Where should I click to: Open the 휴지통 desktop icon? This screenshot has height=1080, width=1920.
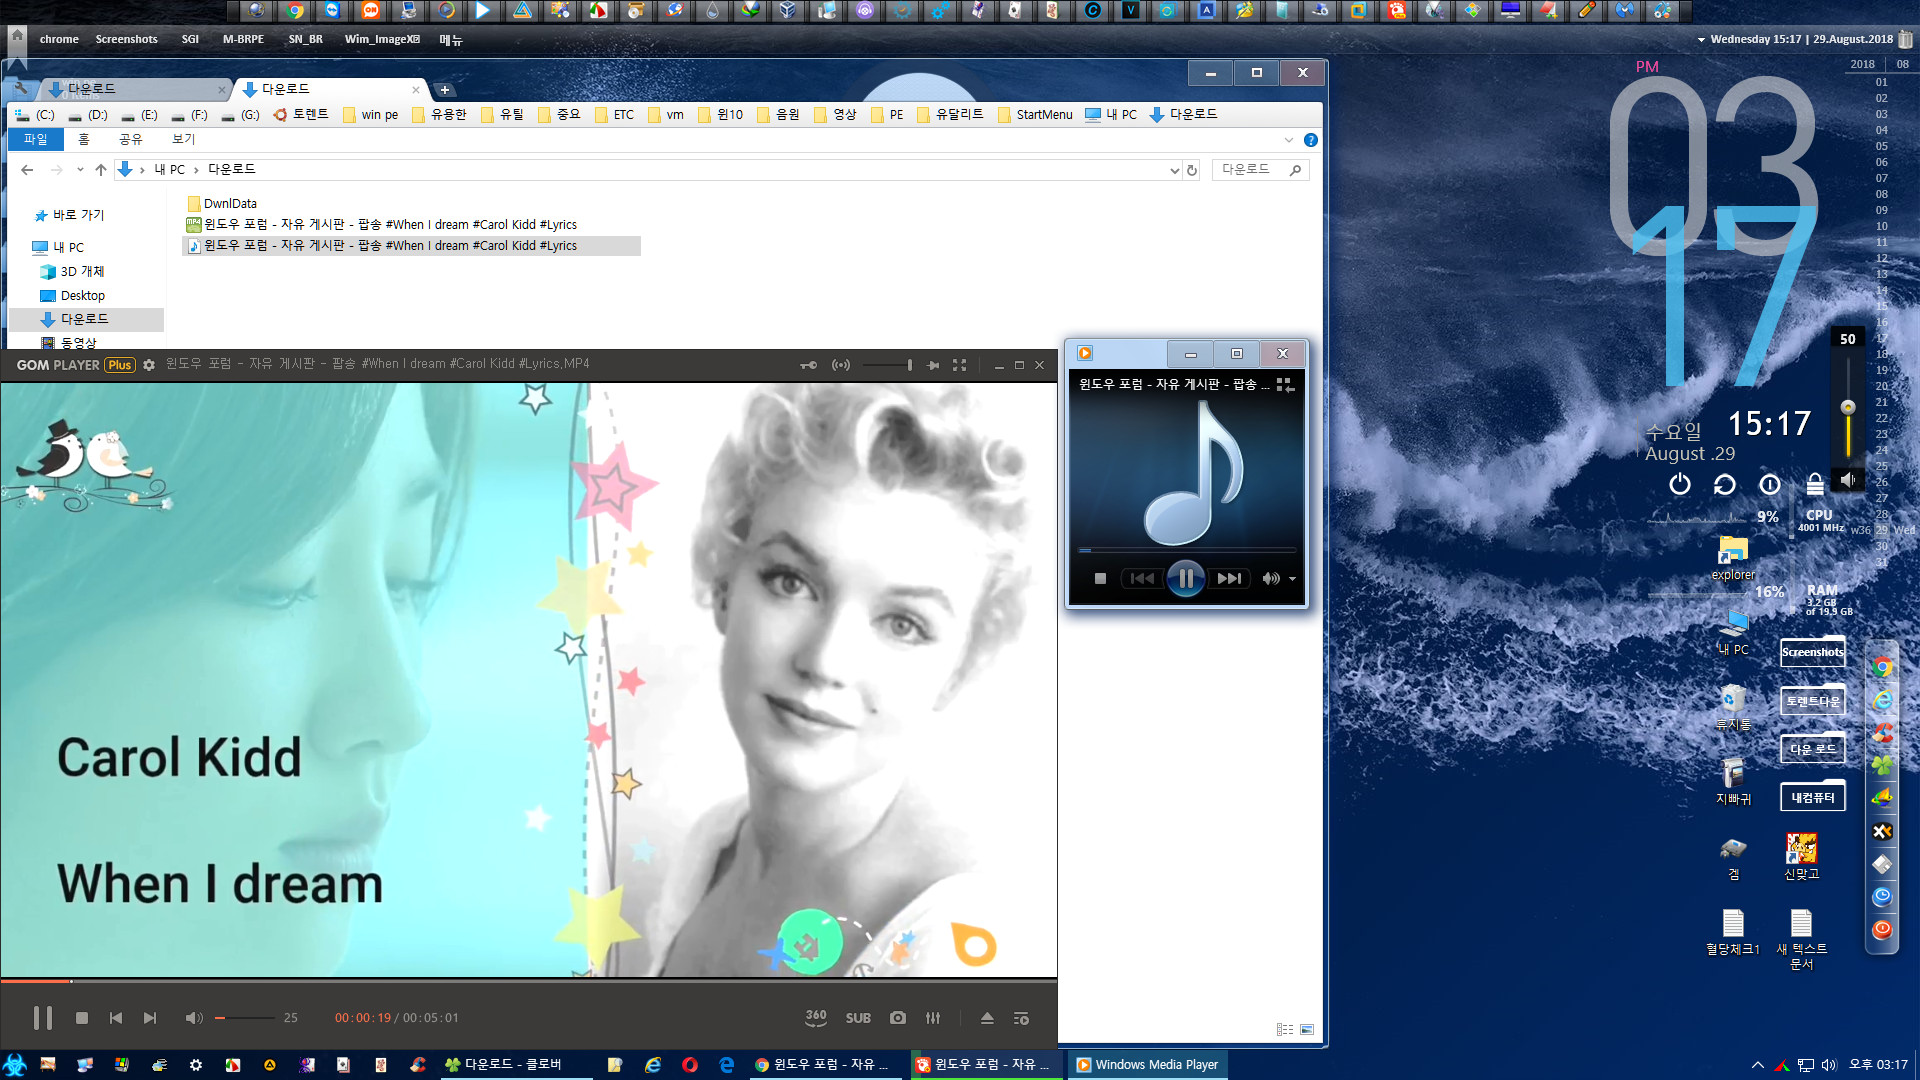pyautogui.click(x=1733, y=706)
